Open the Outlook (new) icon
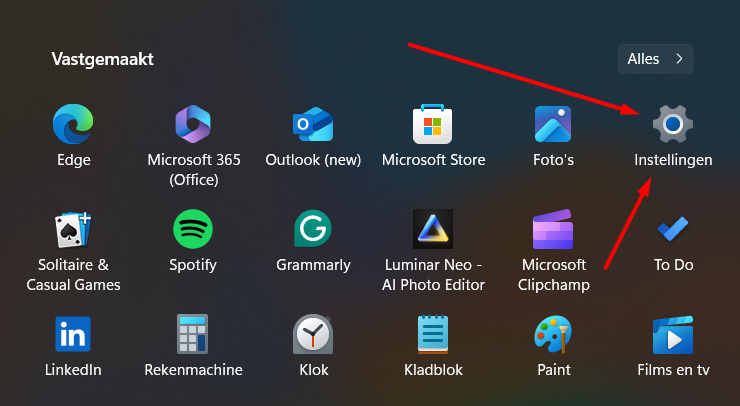 [313, 124]
